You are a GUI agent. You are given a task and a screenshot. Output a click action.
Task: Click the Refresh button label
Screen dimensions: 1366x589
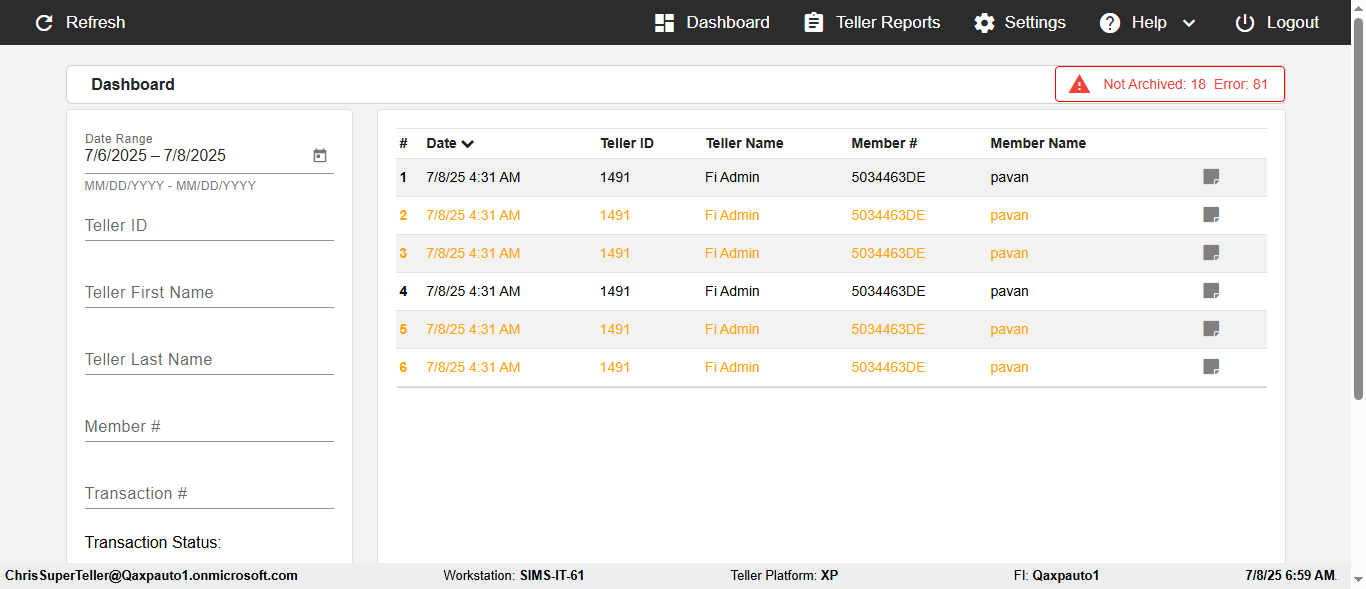pos(96,22)
